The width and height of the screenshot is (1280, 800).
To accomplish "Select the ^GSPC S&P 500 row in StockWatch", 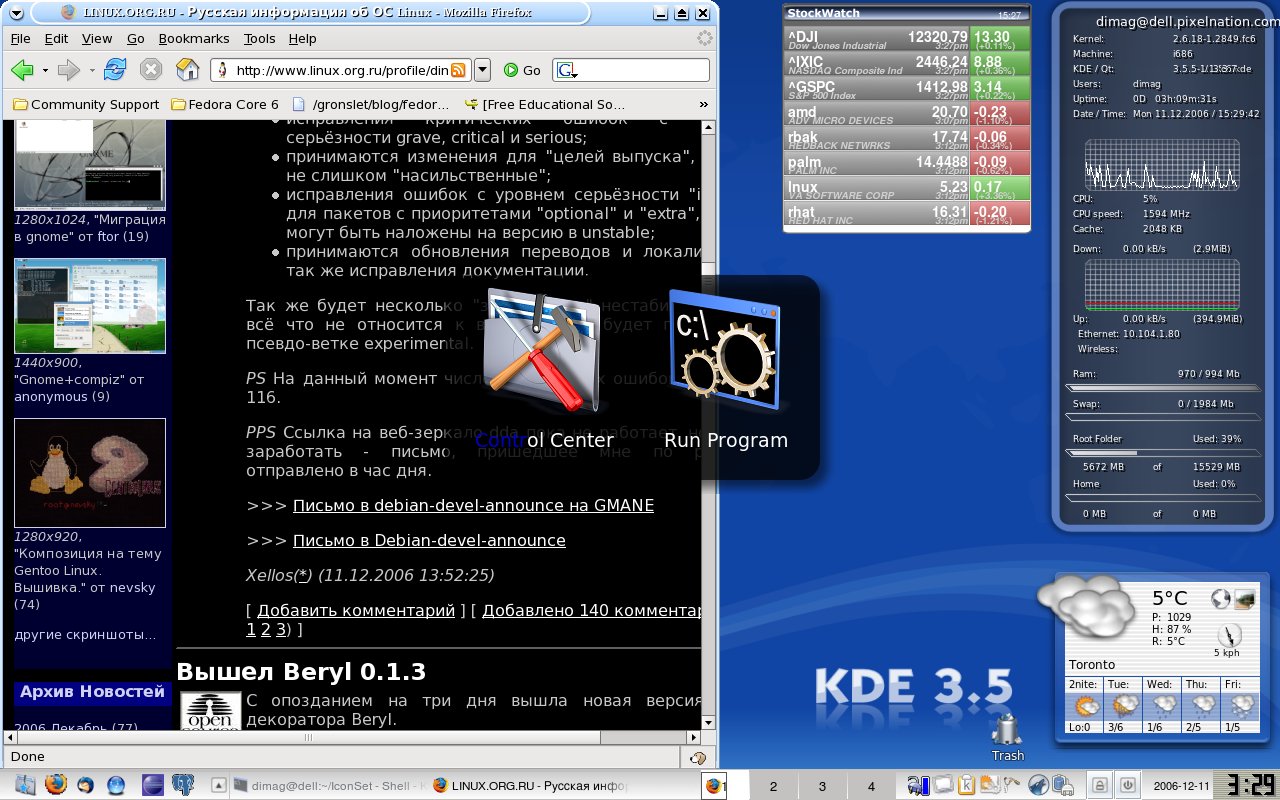I will [x=908, y=88].
